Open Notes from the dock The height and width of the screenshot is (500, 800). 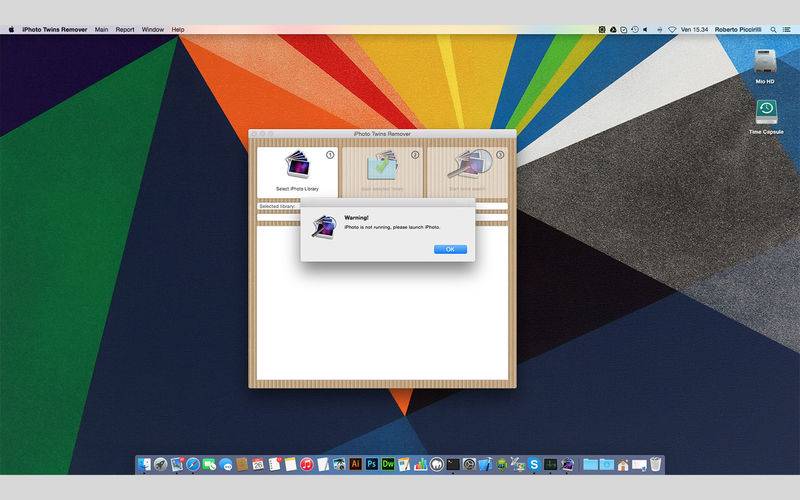pos(290,464)
